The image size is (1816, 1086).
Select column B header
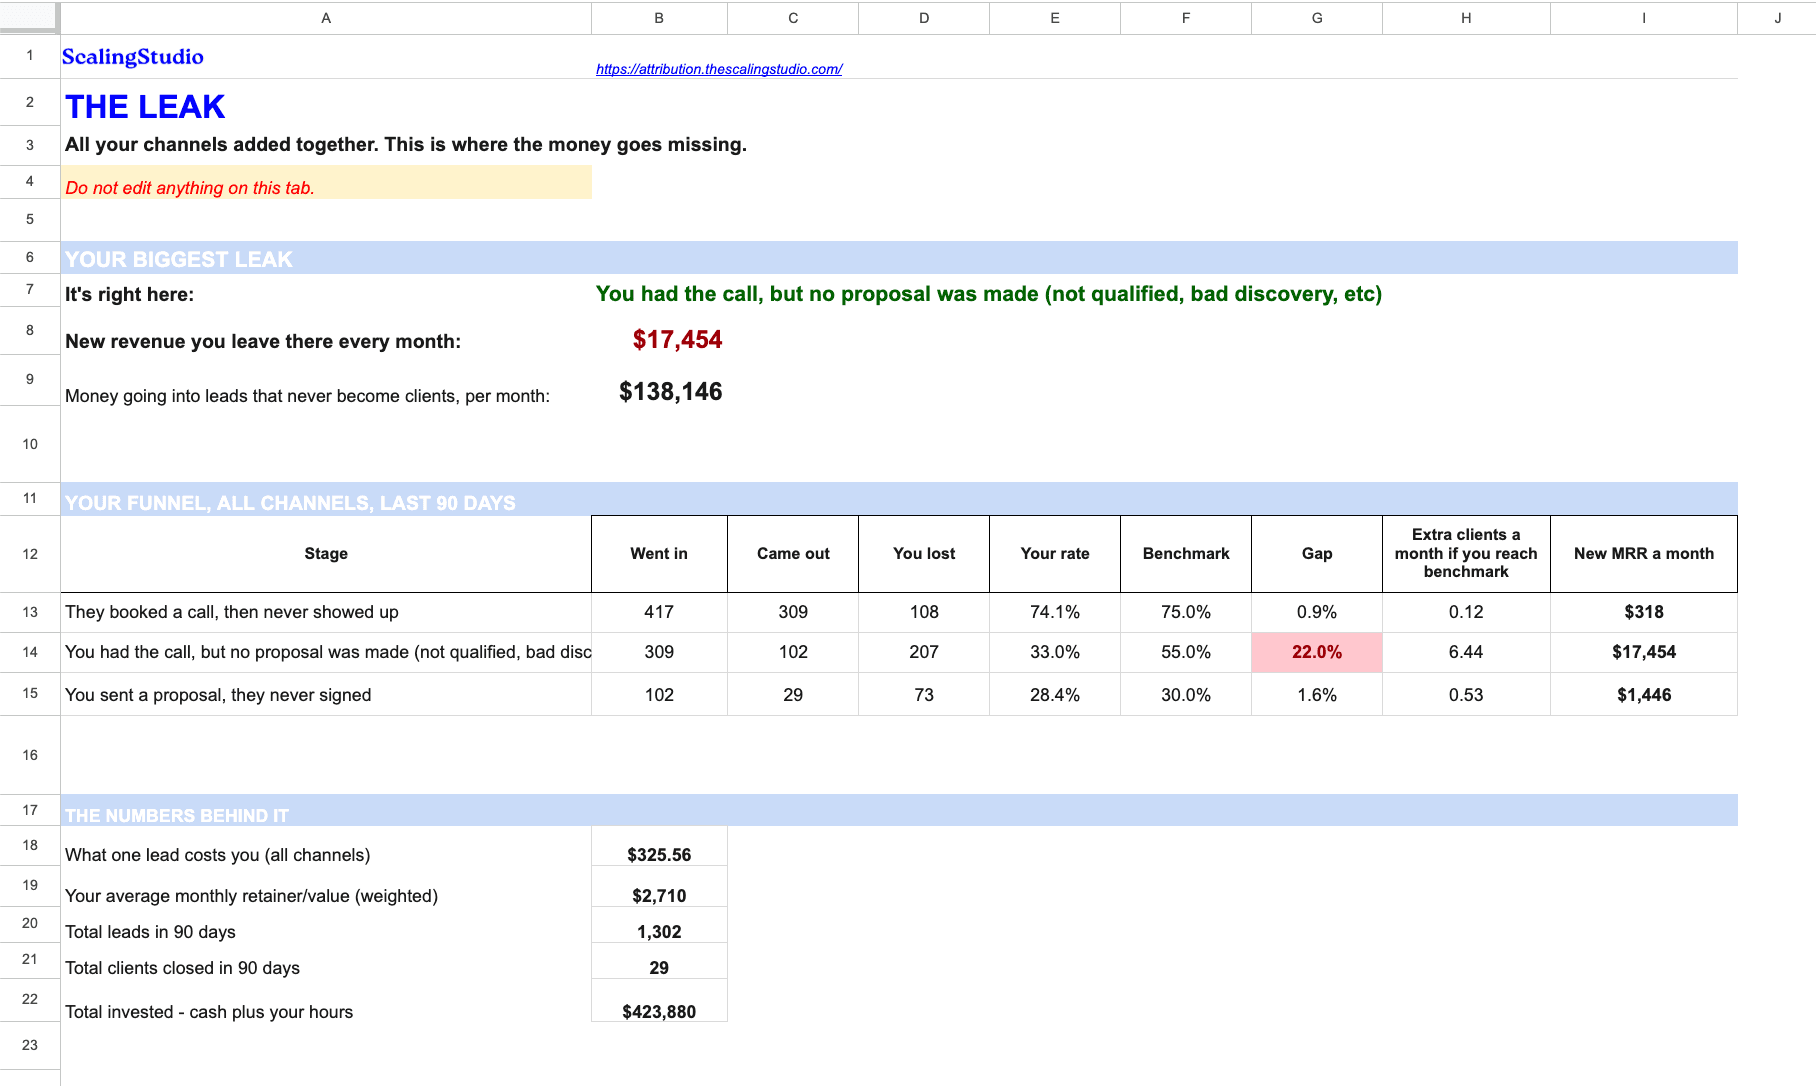[659, 18]
